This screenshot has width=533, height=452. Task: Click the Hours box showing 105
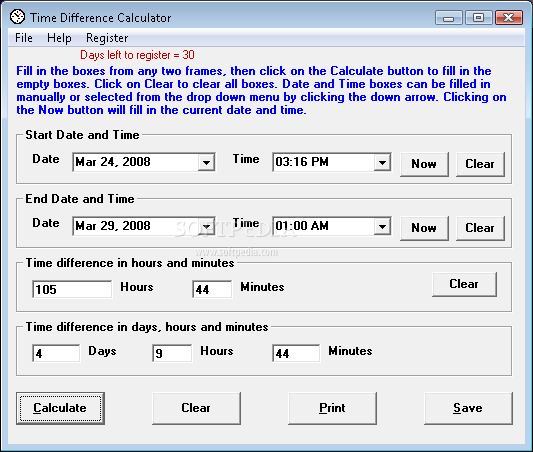click(x=72, y=290)
